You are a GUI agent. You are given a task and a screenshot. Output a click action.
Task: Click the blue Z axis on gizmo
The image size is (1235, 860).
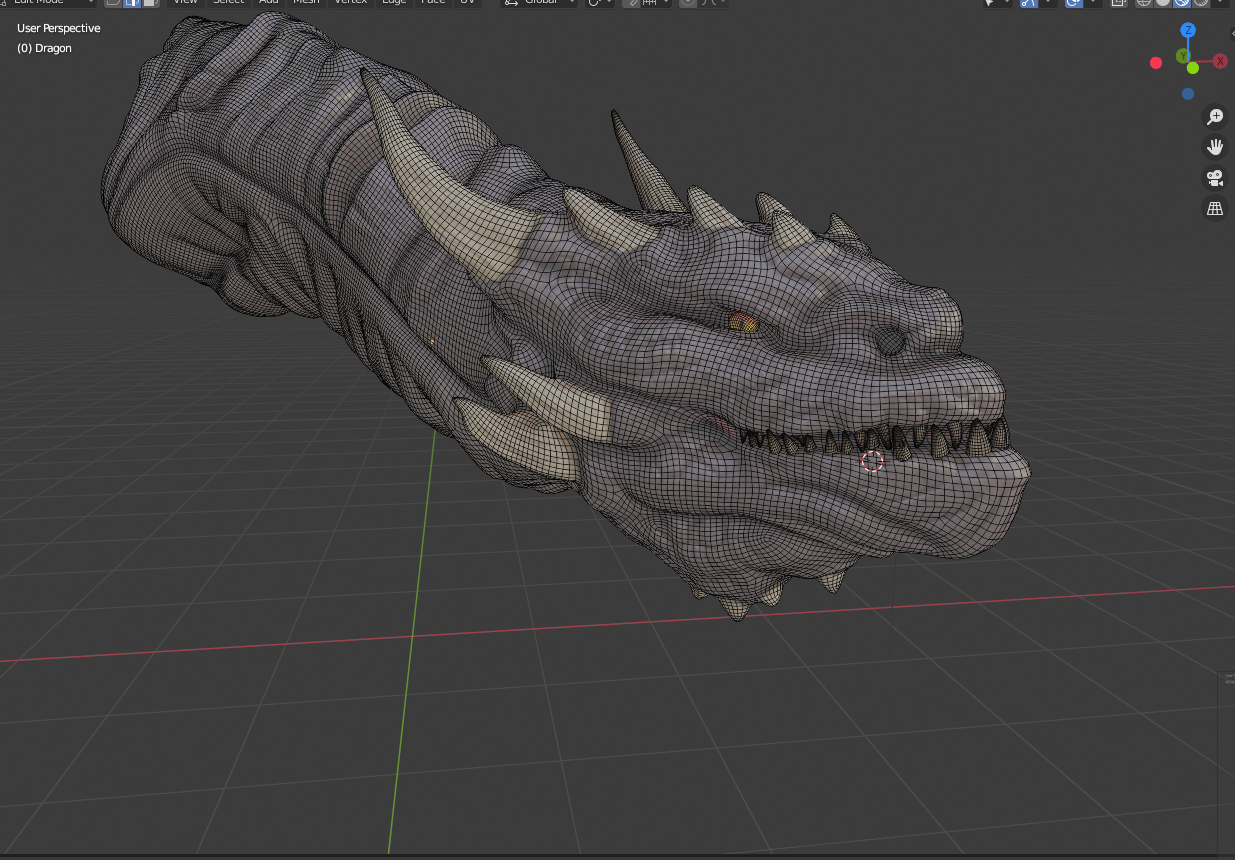pyautogui.click(x=1189, y=30)
